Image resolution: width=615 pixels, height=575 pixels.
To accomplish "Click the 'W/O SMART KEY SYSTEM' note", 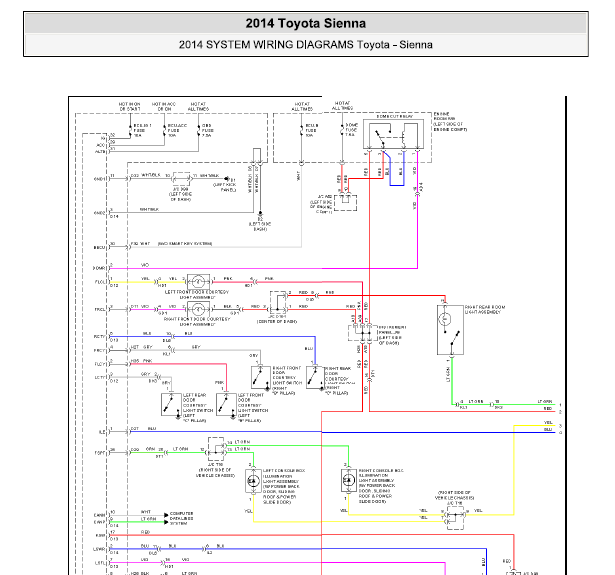I will 185,244.
